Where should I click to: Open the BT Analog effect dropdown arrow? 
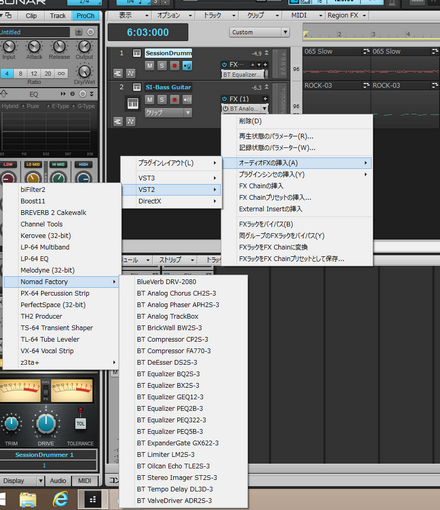click(x=264, y=109)
